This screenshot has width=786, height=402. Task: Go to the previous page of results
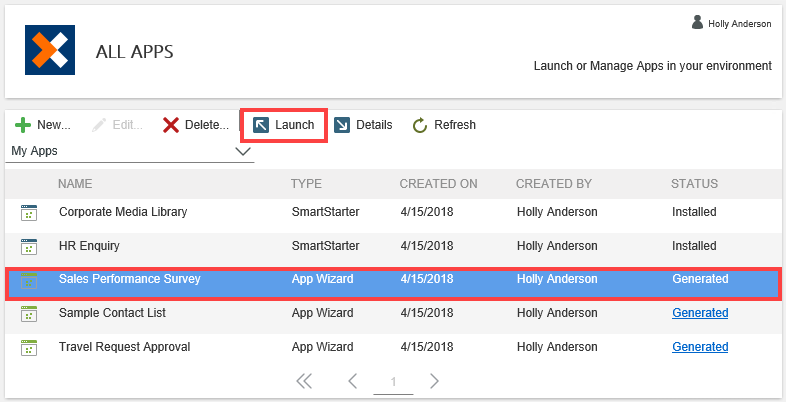(352, 381)
